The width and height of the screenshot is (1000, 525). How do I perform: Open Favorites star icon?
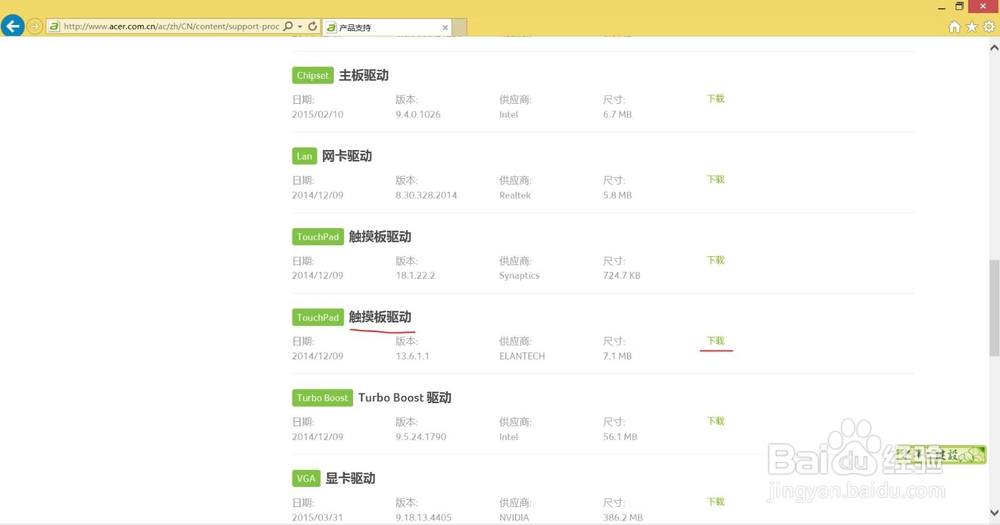point(971,26)
